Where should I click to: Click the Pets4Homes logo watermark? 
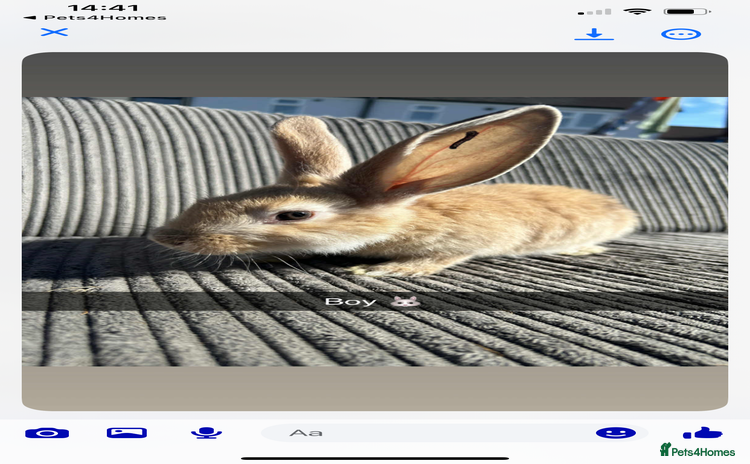point(697,451)
